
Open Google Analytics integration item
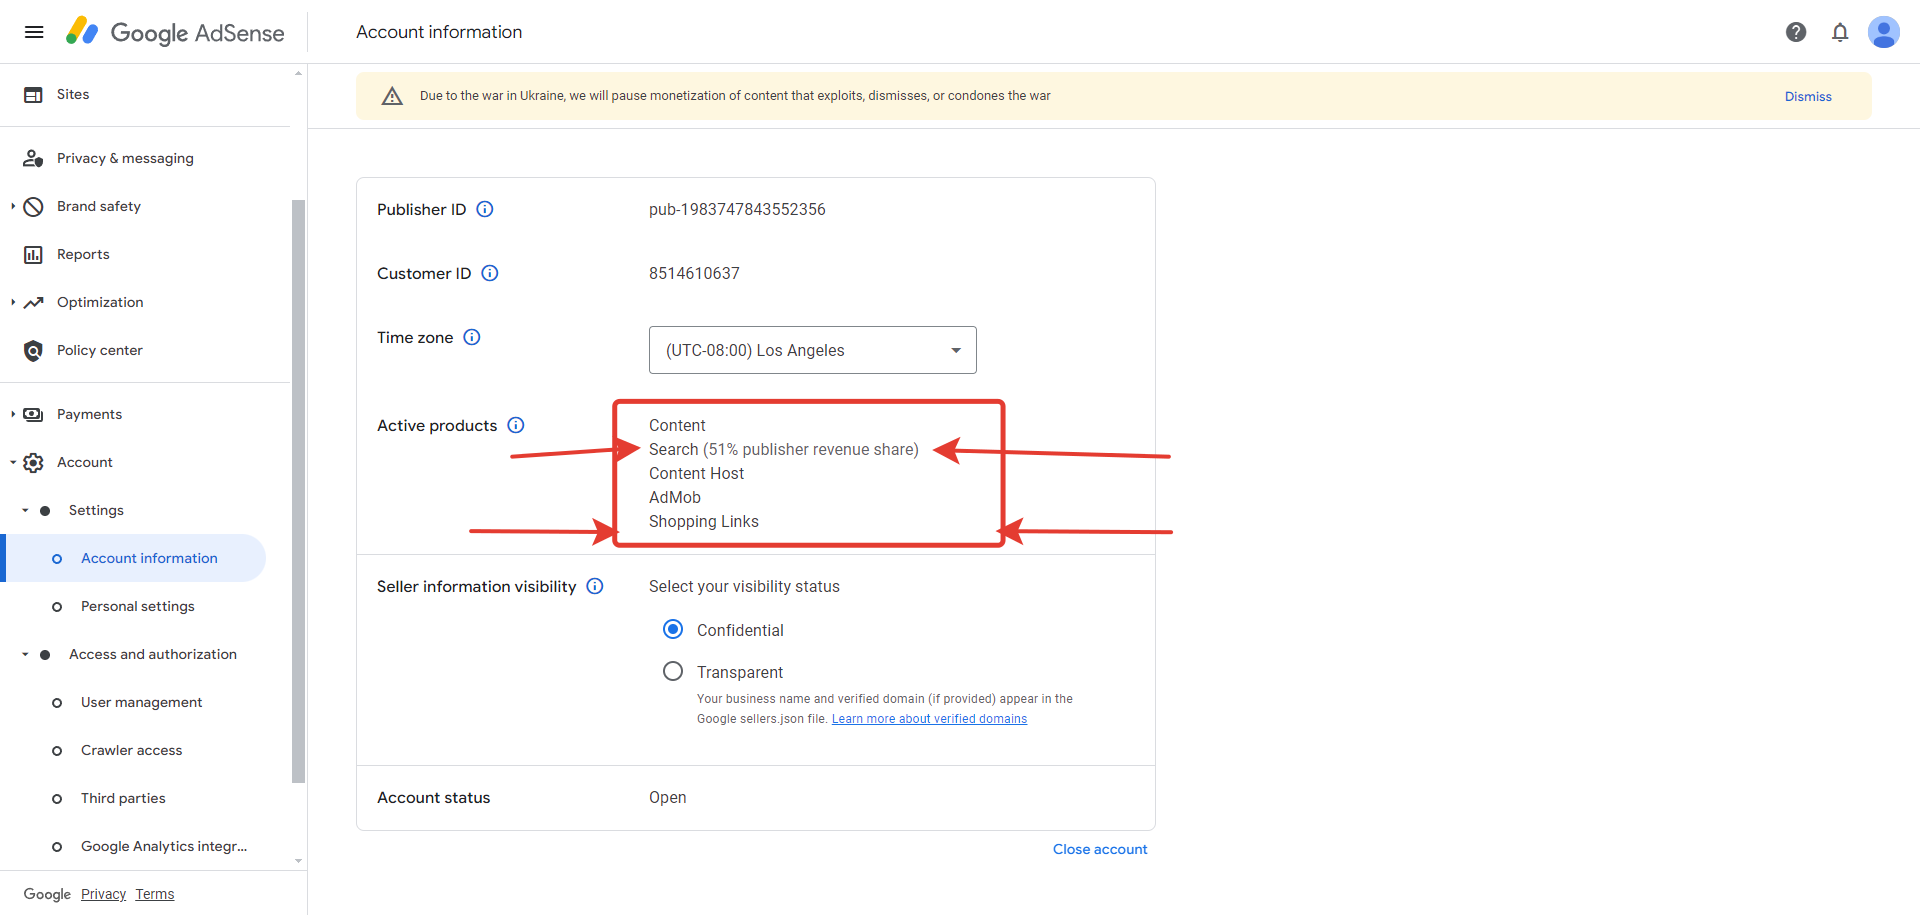pyautogui.click(x=164, y=846)
